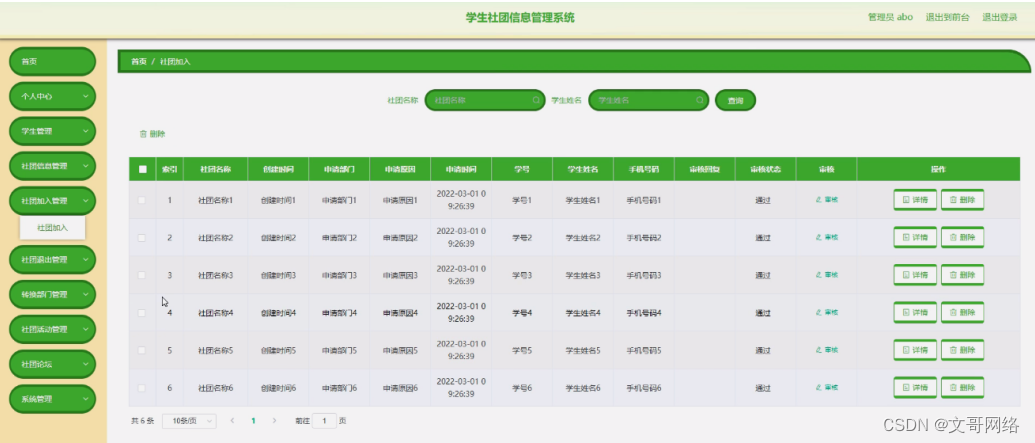Check the checkbox for 社团名称6 row
The height and width of the screenshot is (443, 1035).
pyautogui.click(x=142, y=388)
